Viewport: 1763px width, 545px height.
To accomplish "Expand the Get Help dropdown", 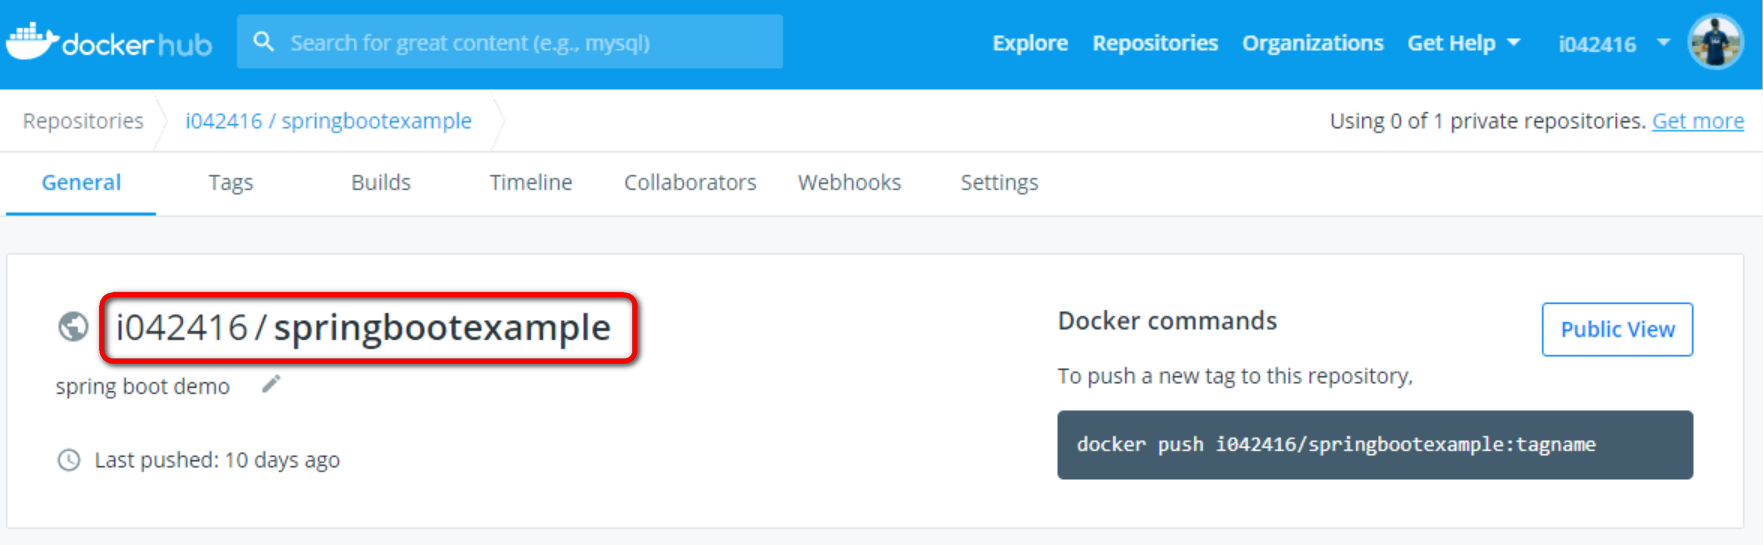I will [x=1463, y=43].
